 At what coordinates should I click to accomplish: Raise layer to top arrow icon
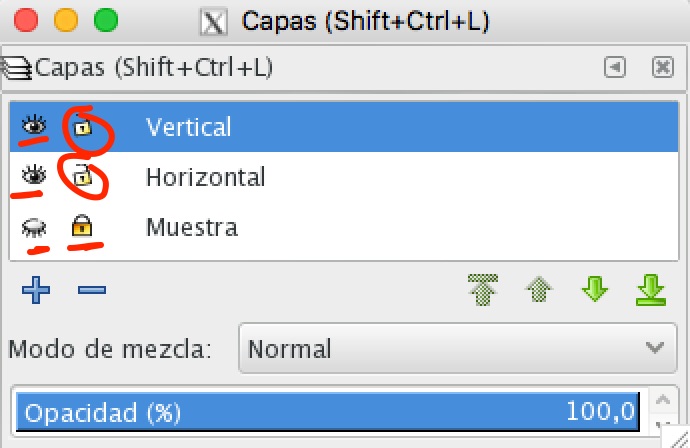[x=484, y=291]
